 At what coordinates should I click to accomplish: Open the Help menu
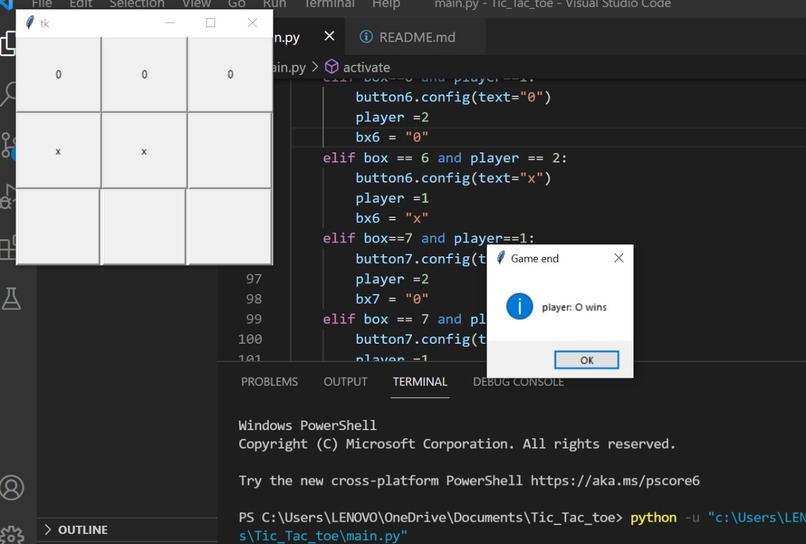tap(386, 4)
